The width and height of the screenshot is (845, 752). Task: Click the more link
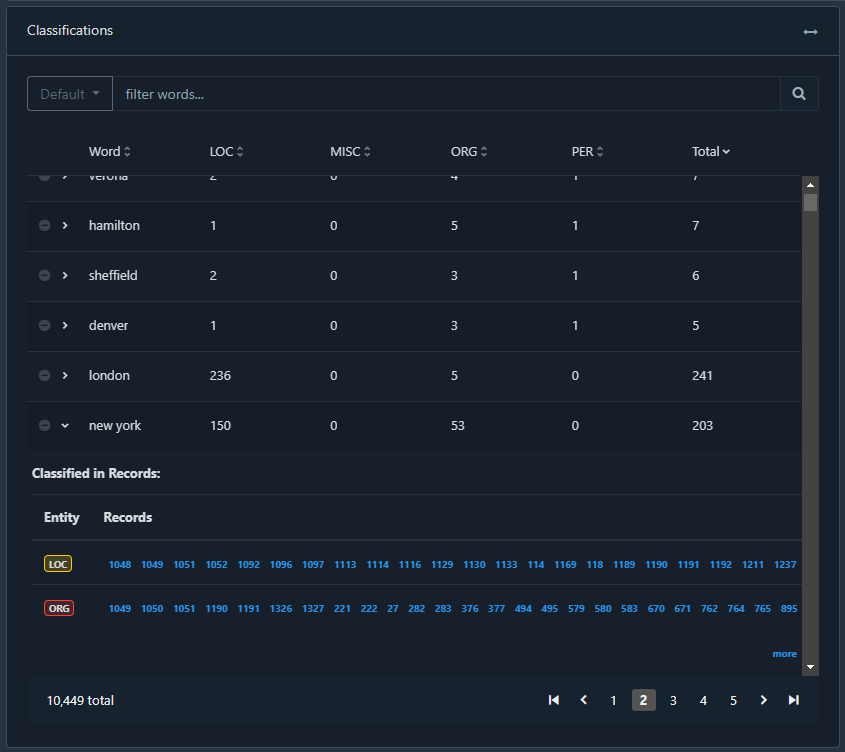784,654
